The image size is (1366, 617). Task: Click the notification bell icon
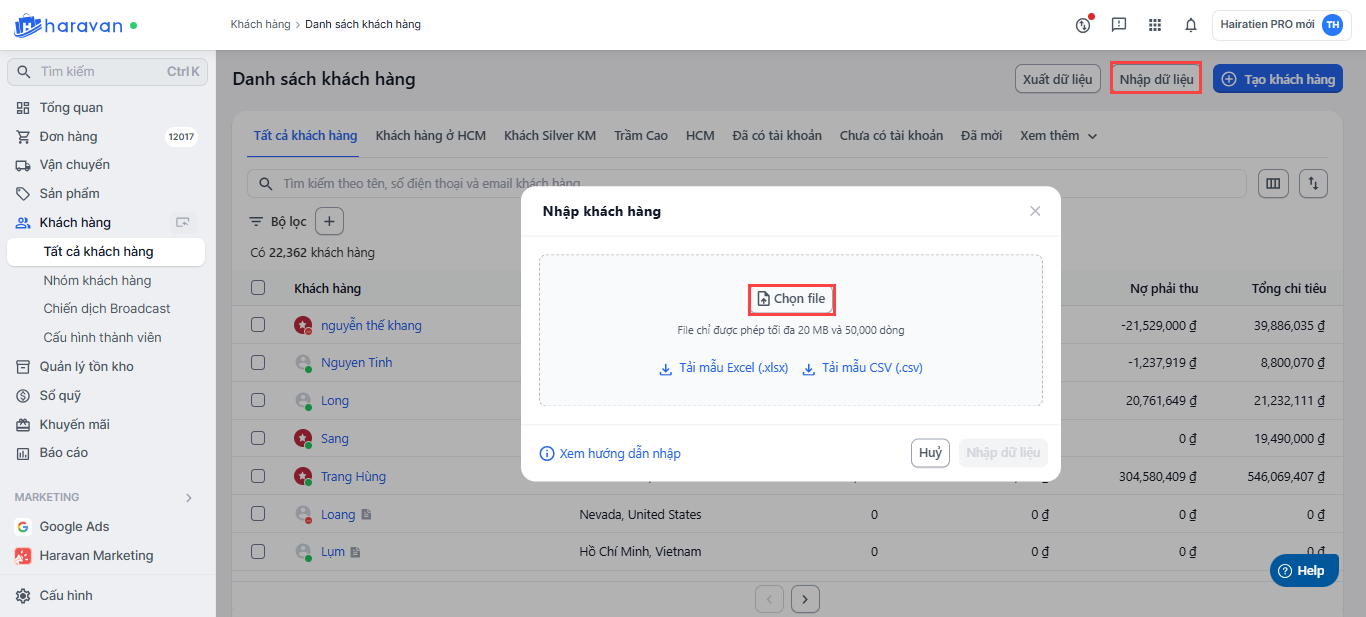[x=1191, y=25]
